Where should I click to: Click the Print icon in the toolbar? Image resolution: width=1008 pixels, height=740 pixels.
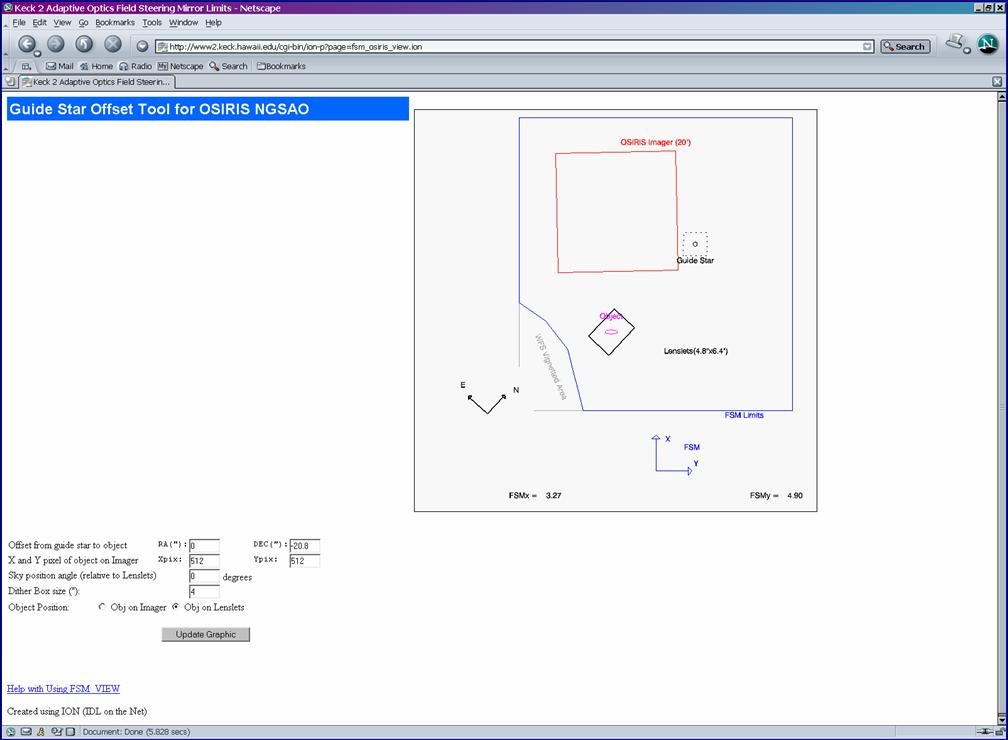(x=956, y=43)
